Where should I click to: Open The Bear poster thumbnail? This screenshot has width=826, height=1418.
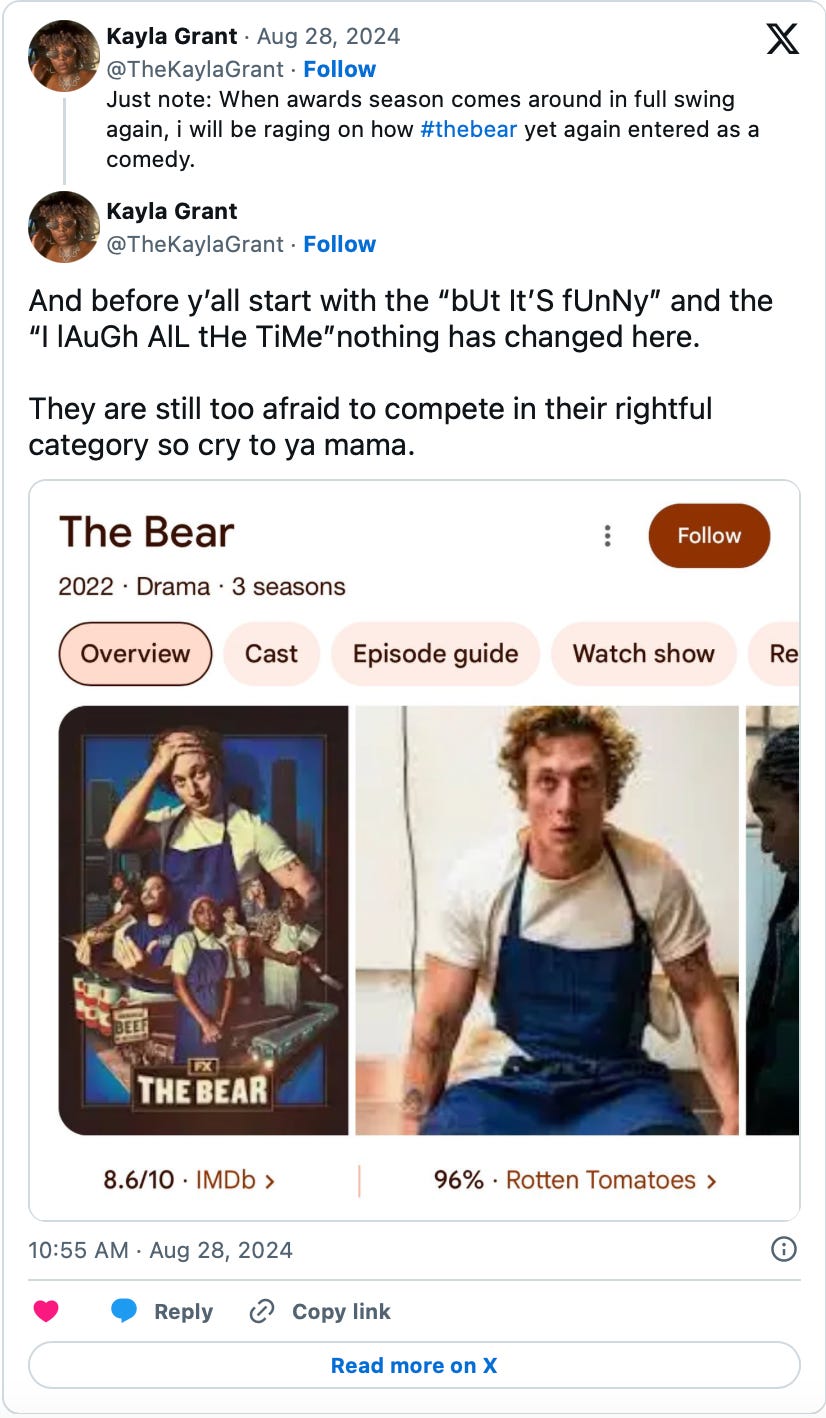[203, 920]
